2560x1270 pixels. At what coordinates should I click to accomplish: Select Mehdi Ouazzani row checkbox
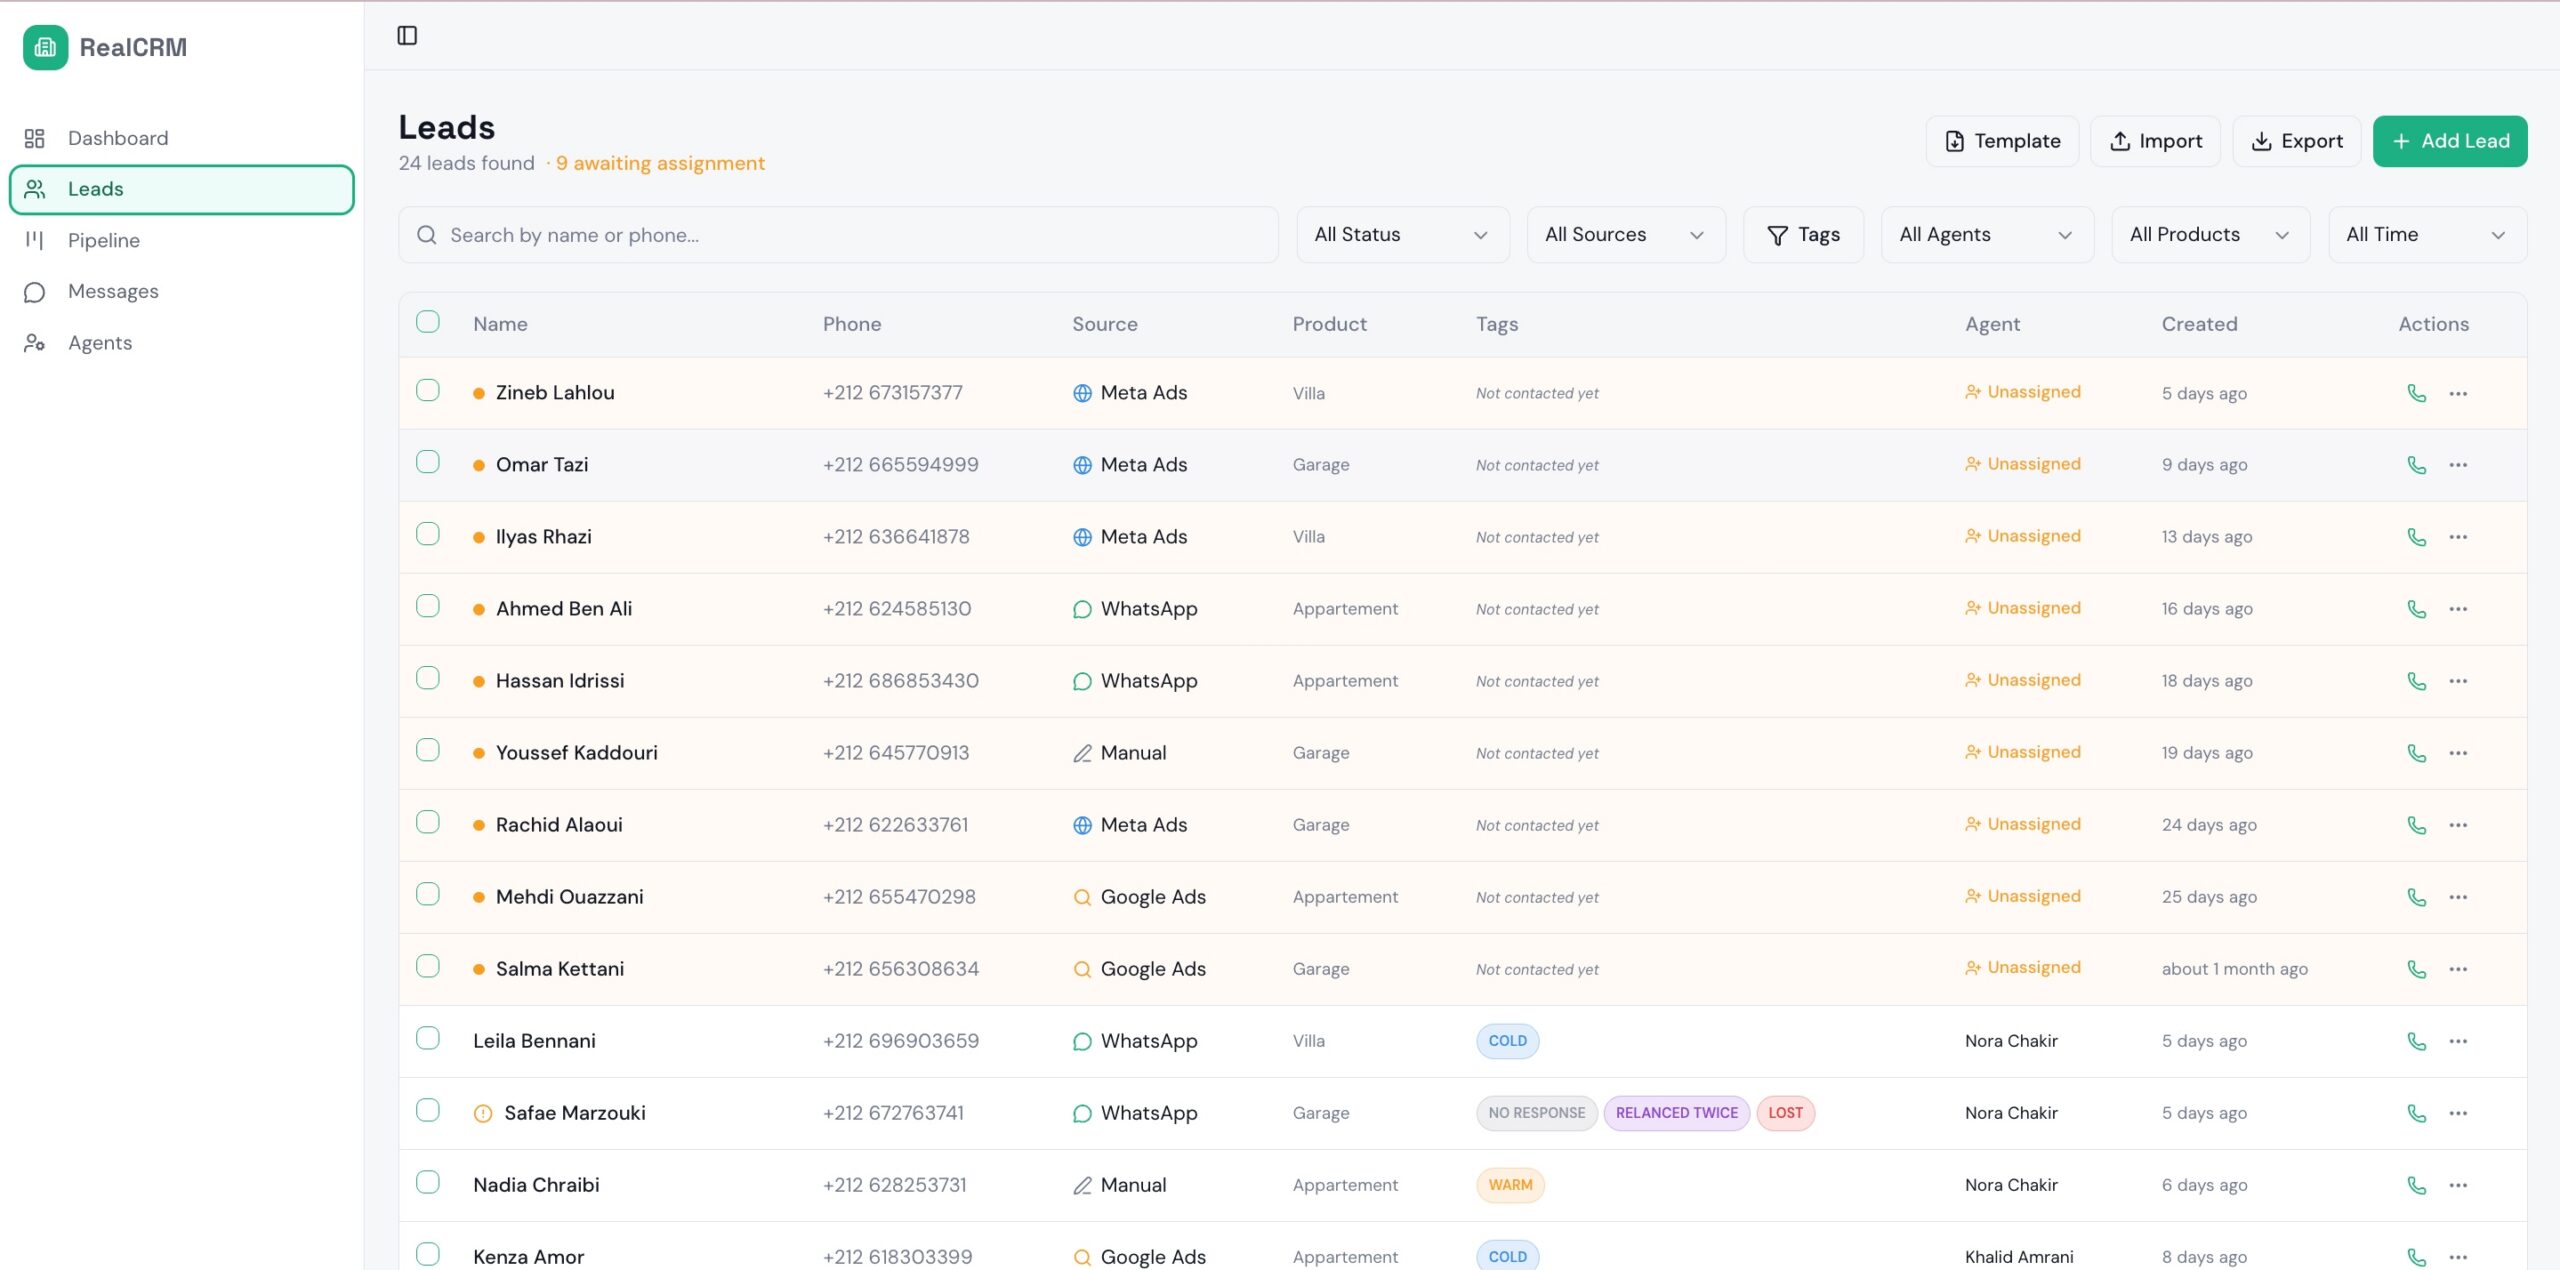[428, 894]
